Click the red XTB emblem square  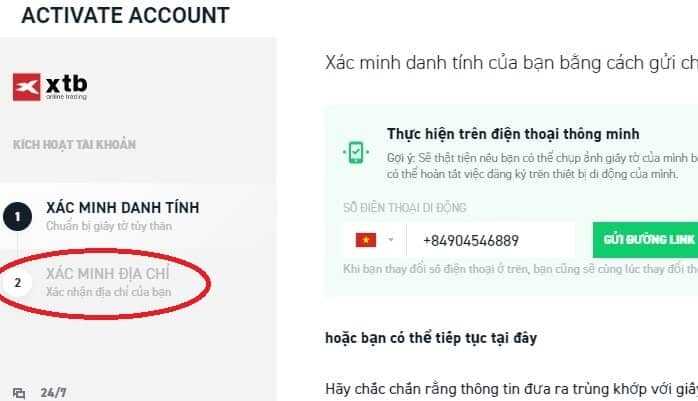coord(27,87)
